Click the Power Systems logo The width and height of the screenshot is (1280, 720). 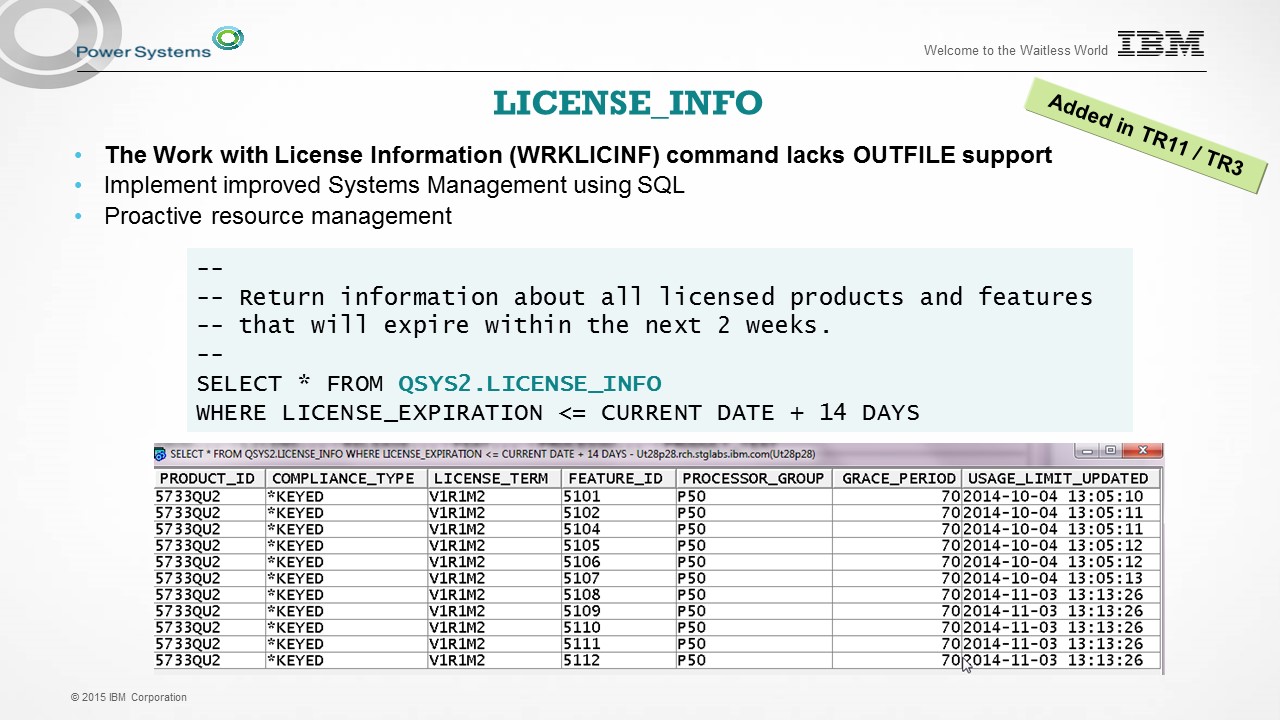tap(160, 45)
